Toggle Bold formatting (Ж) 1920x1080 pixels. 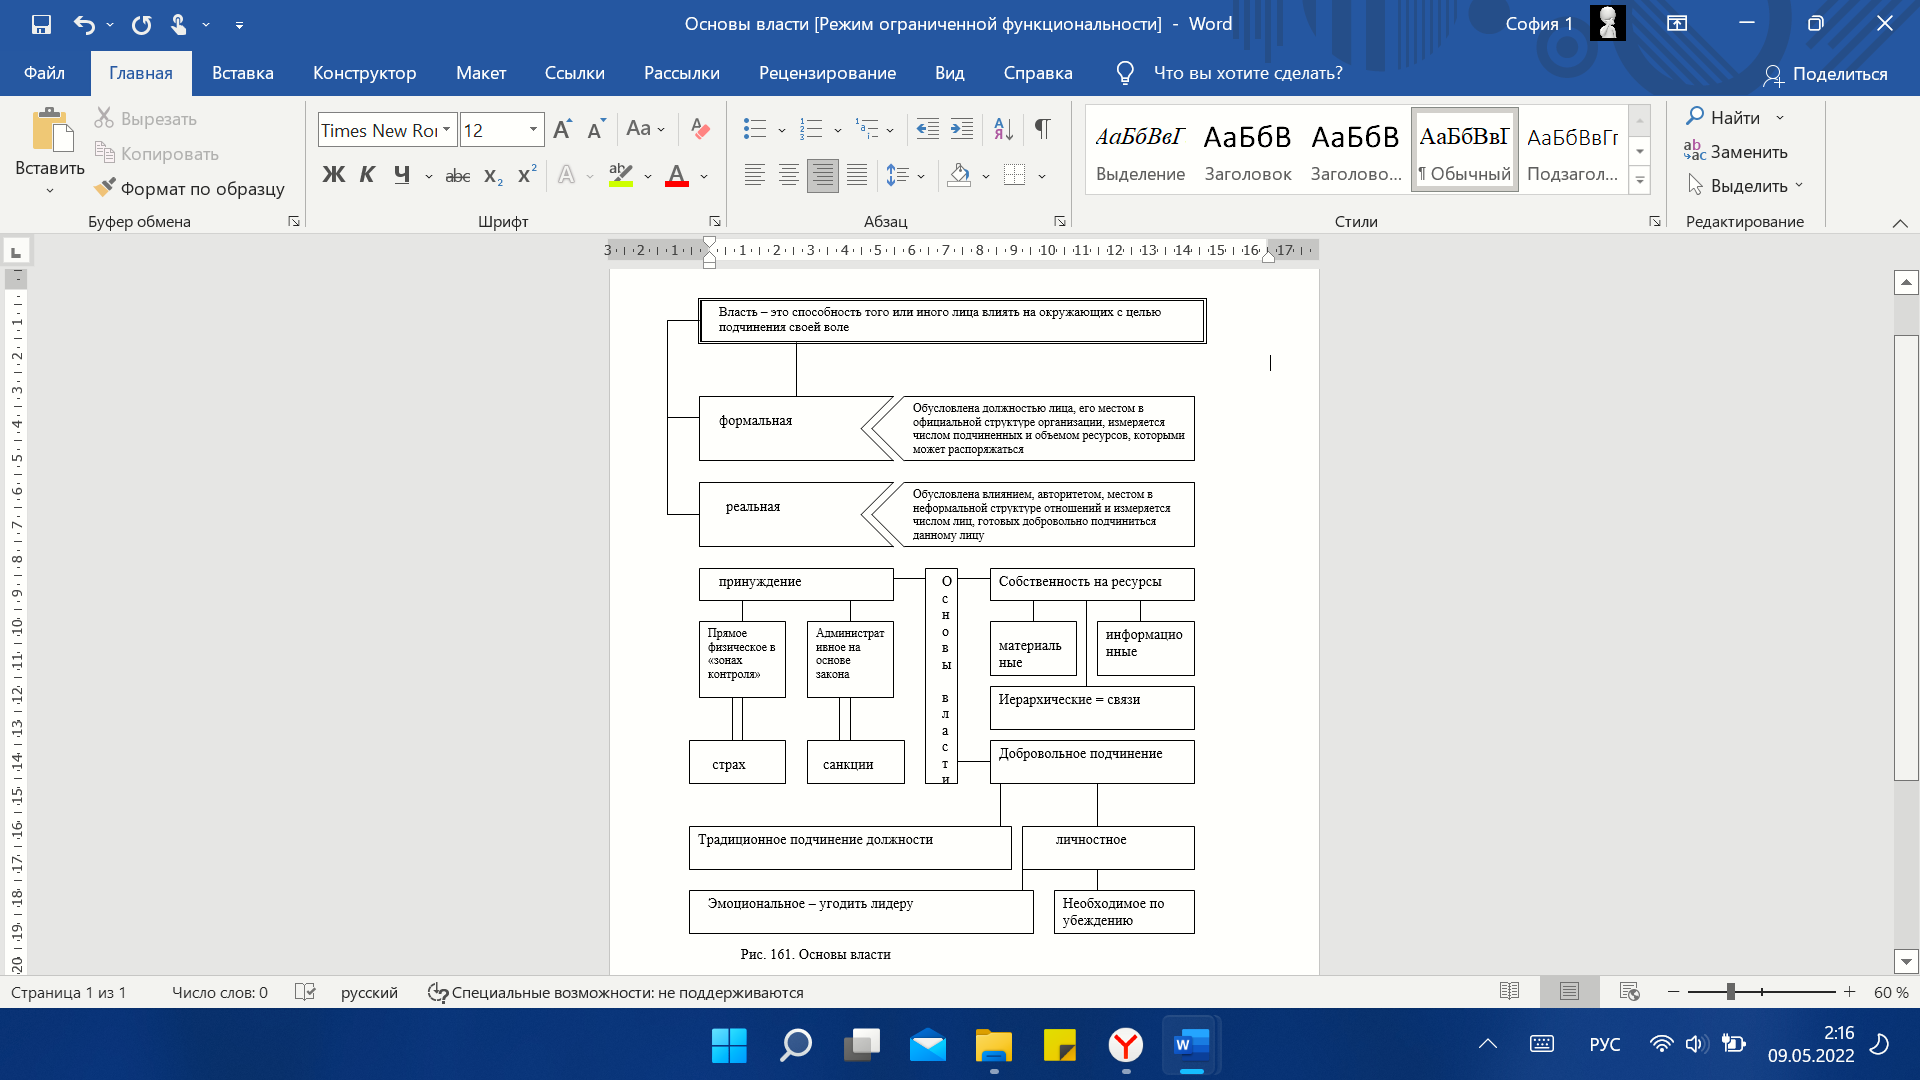[333, 175]
